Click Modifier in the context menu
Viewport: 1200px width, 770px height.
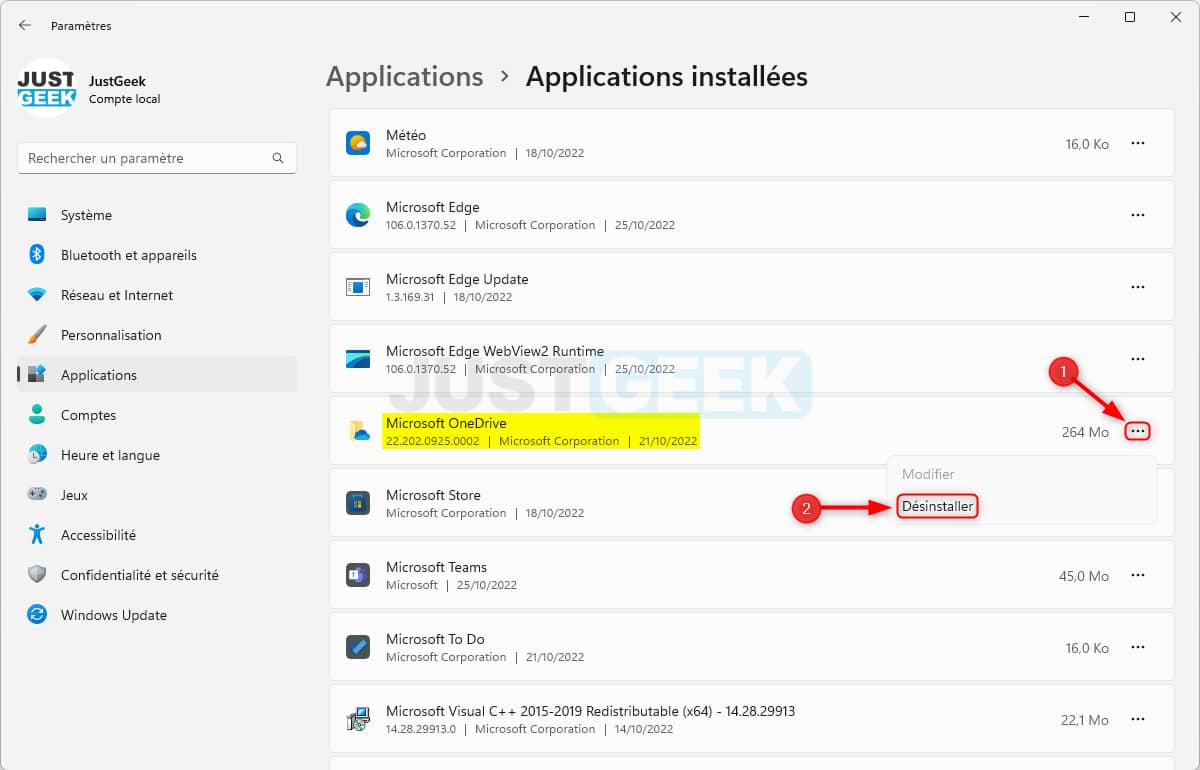pyautogui.click(x=928, y=474)
